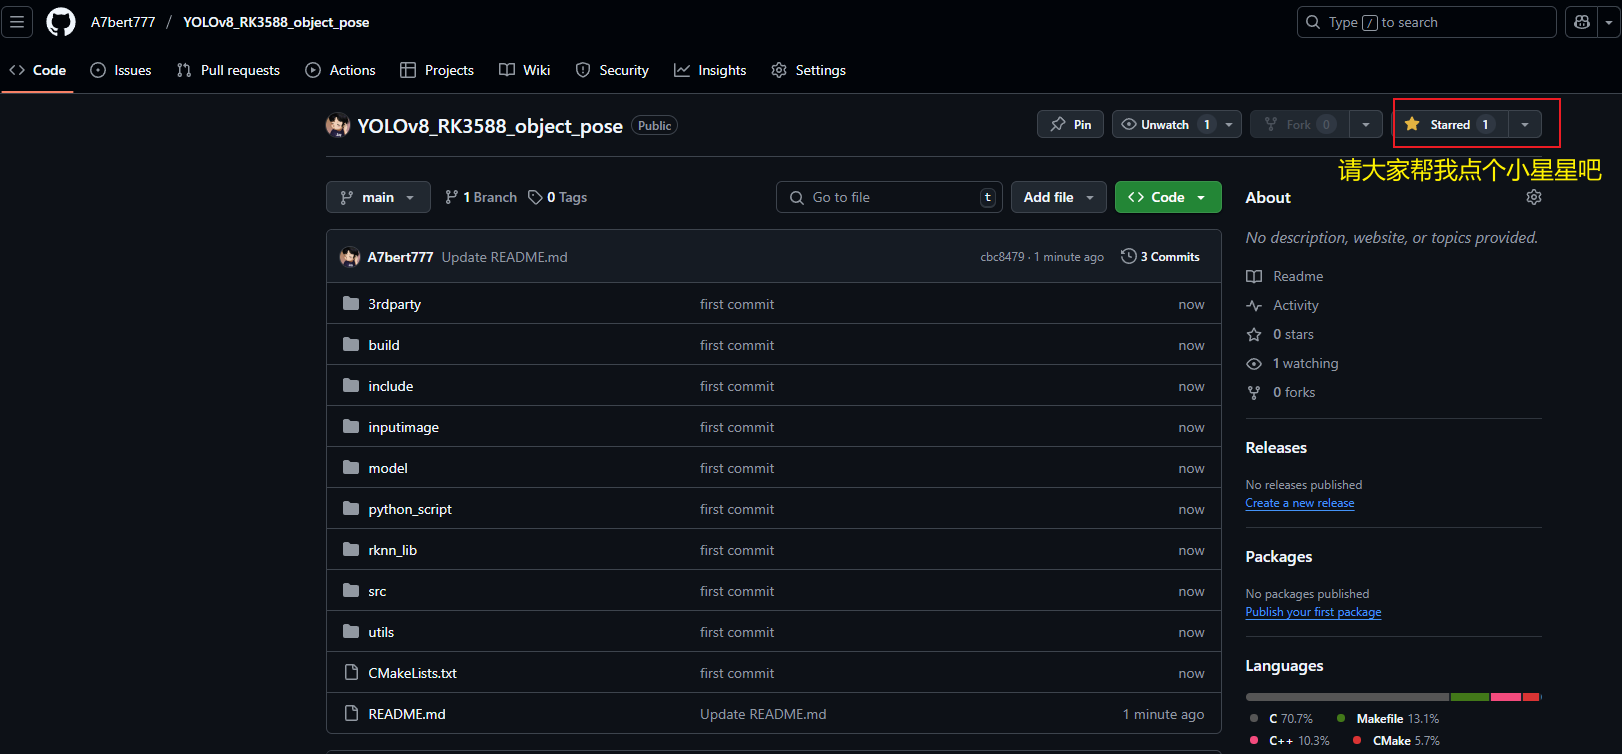Screen dimensions: 1622x754
Task: Click the rknn_lib folder icon
Action: point(351,549)
